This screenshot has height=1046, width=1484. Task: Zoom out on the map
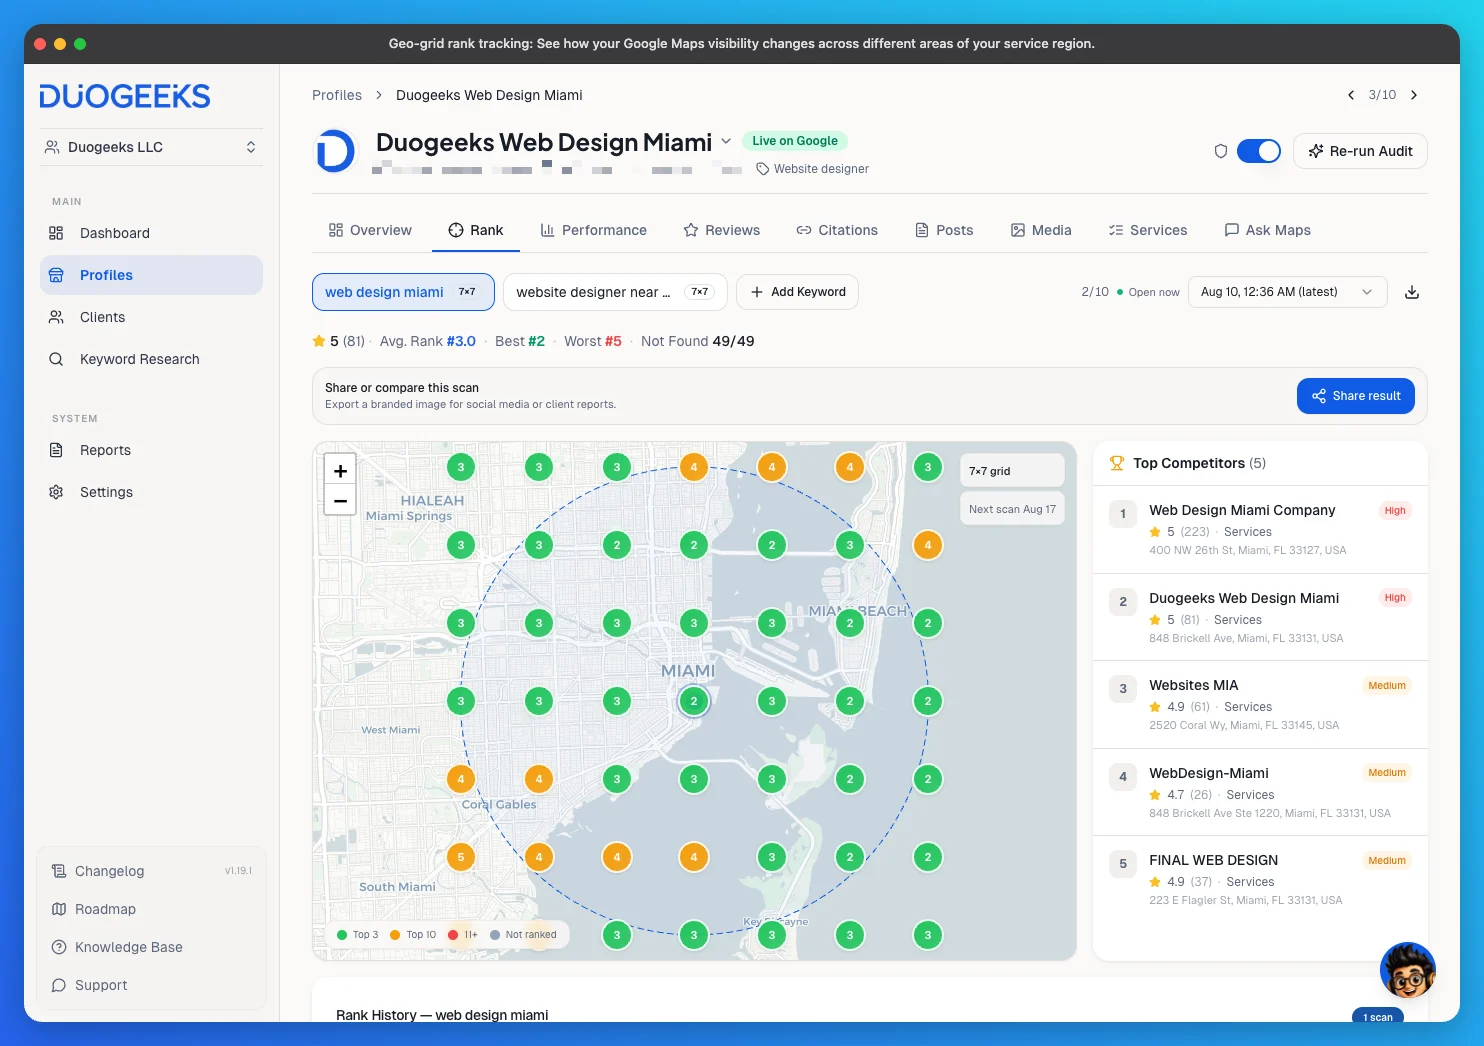pos(340,500)
